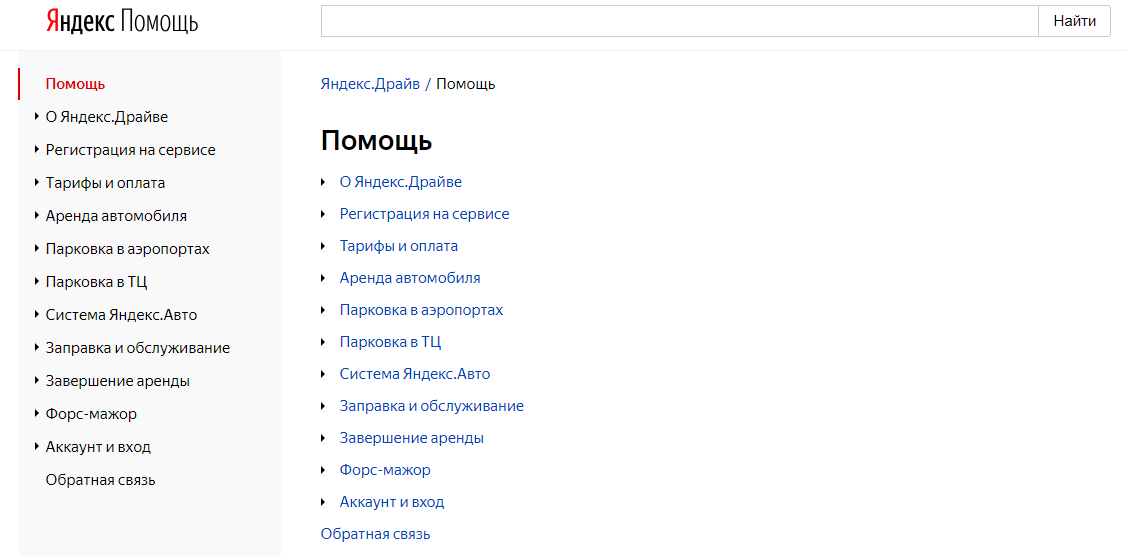Click the Яндекс Помощь logo
Screen dimensions: 1127x556
[x=122, y=22]
